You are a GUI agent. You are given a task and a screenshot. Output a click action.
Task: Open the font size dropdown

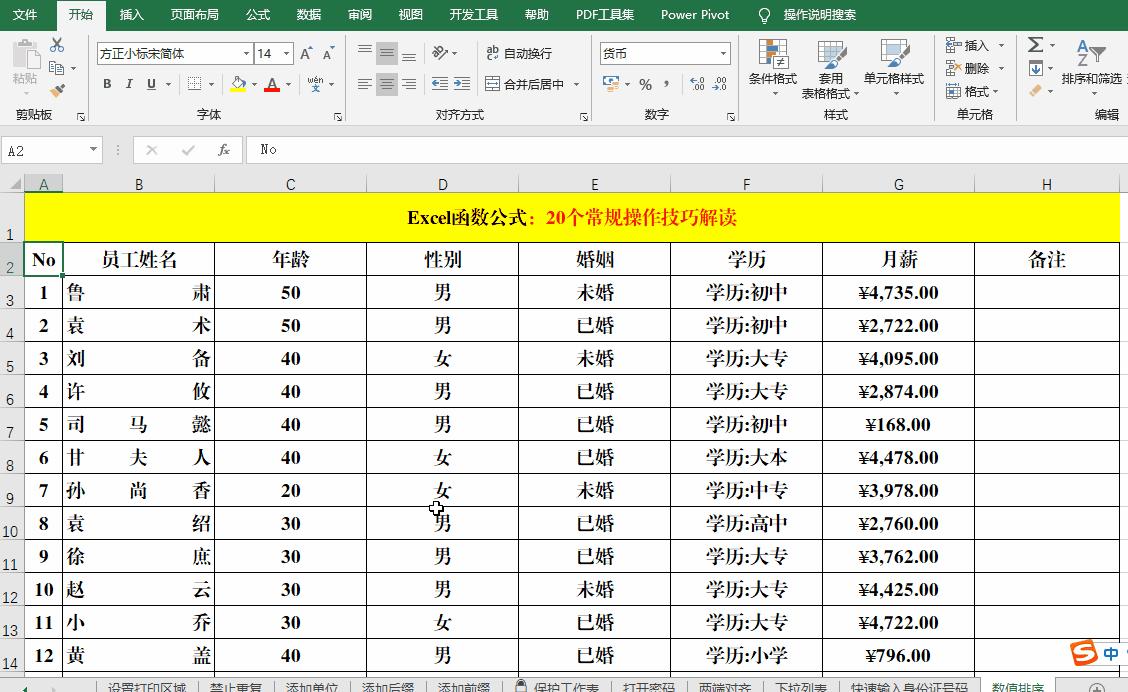[x=288, y=52]
